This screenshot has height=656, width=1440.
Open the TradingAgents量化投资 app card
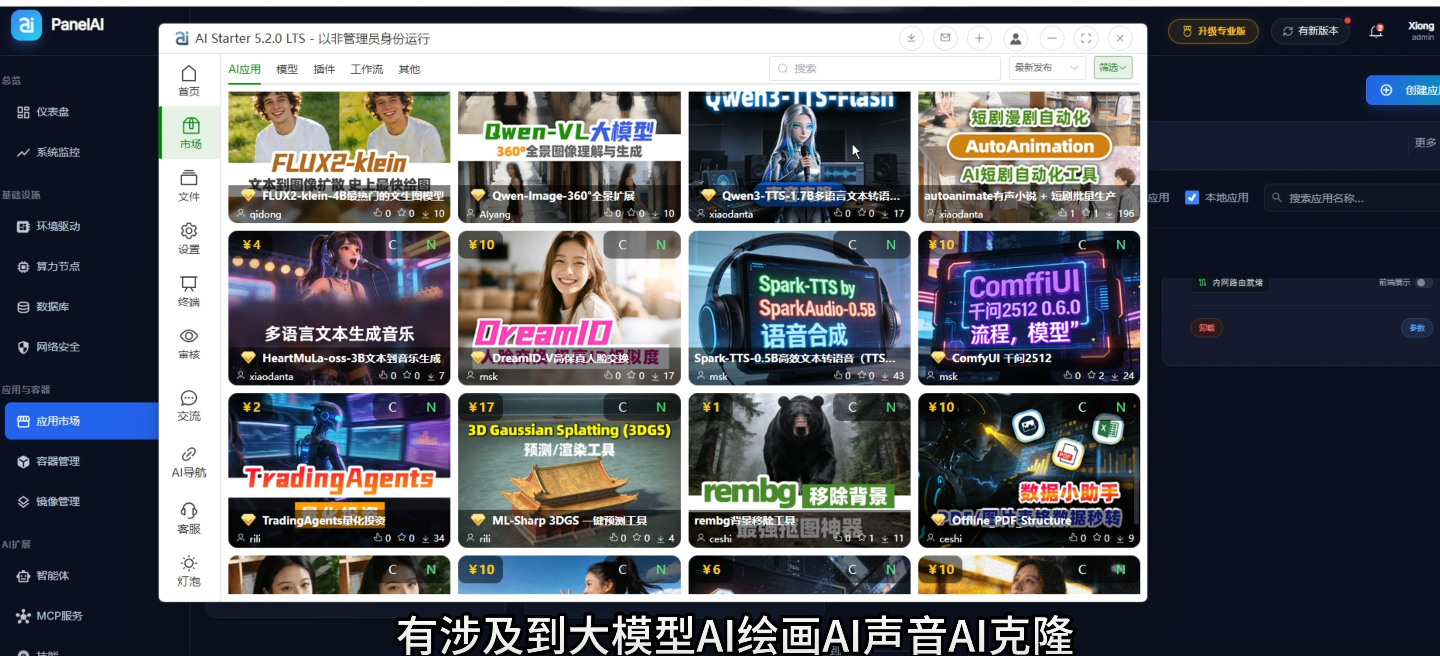339,470
